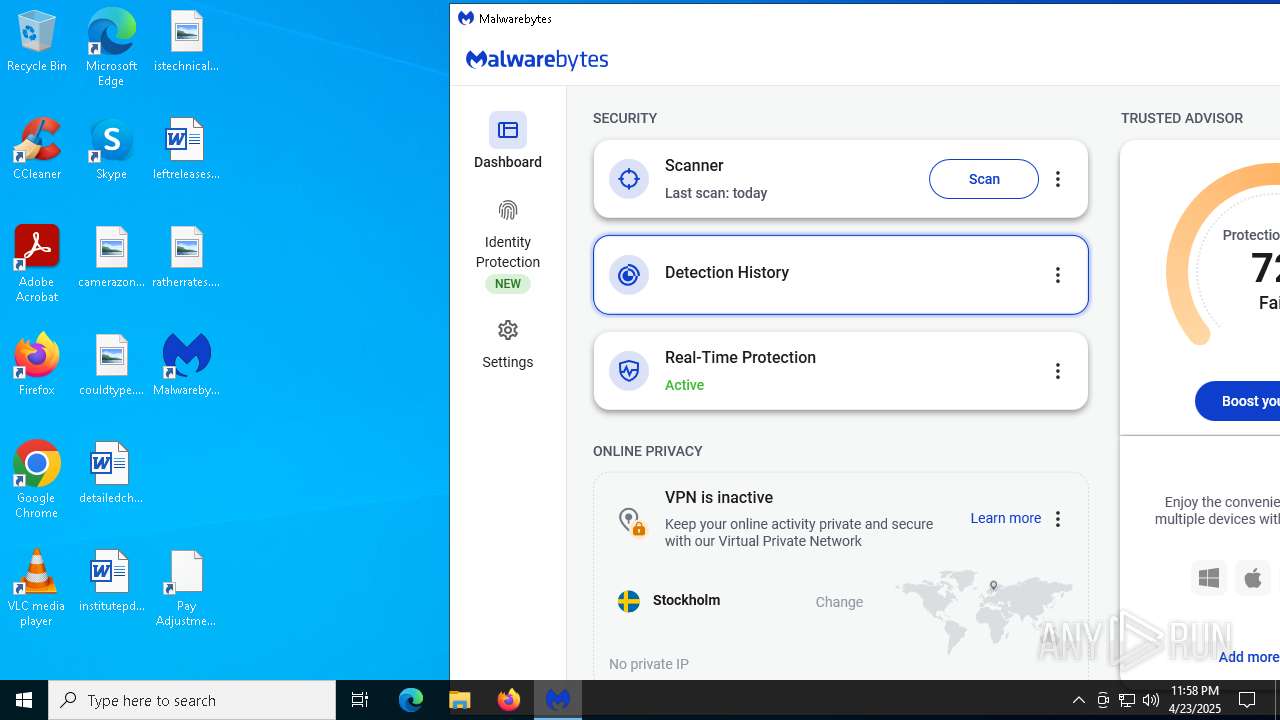Image resolution: width=1280 pixels, height=720 pixels.
Task: Select istechnical... image file on desktop
Action: [186, 41]
